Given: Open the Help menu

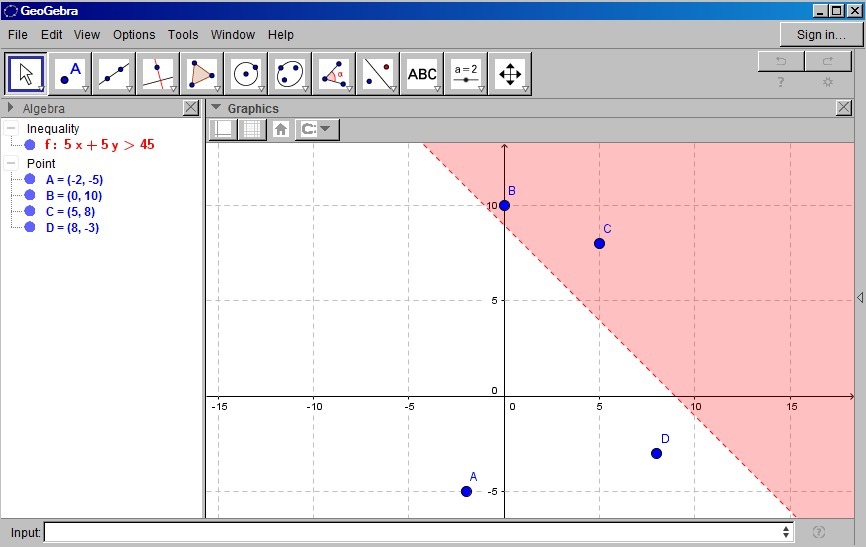Looking at the screenshot, I should 281,35.
